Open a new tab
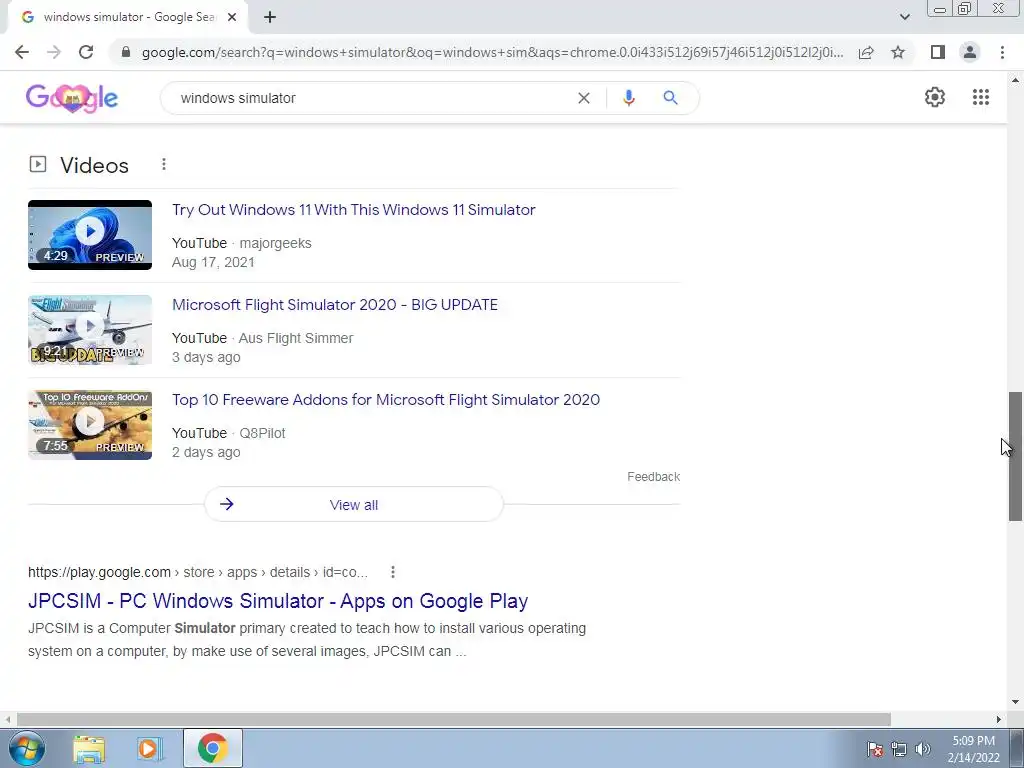This screenshot has width=1024, height=768. [x=270, y=17]
